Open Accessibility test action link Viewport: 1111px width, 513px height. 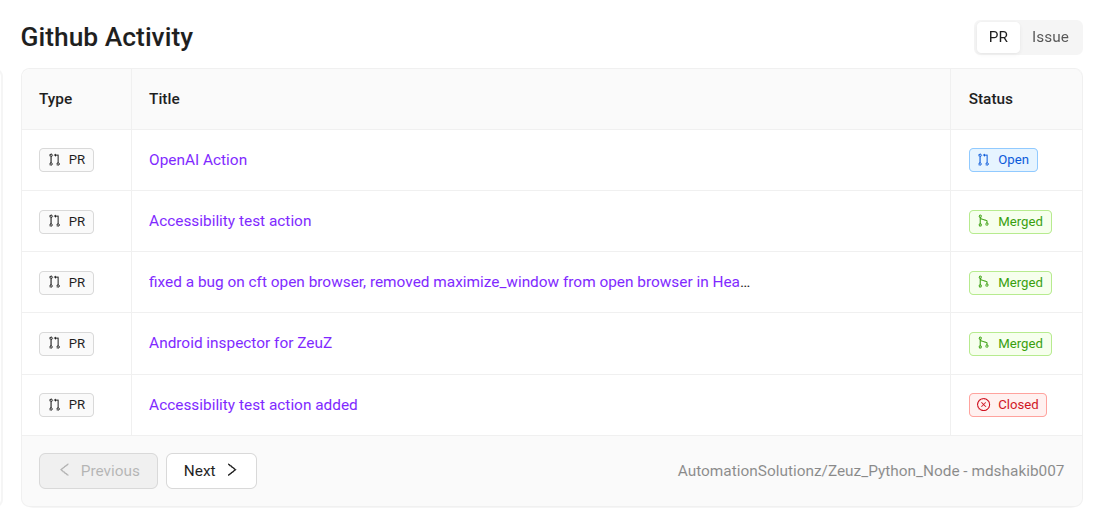[x=230, y=221]
